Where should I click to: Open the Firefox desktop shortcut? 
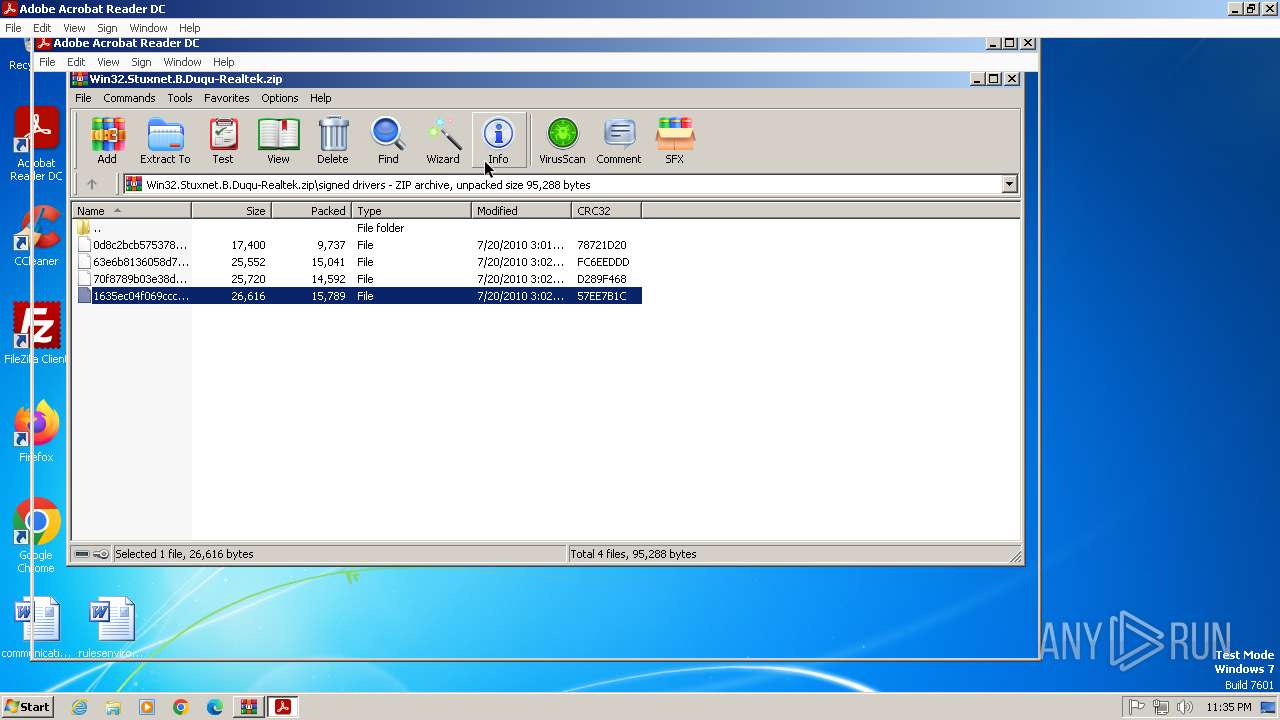tap(36, 432)
